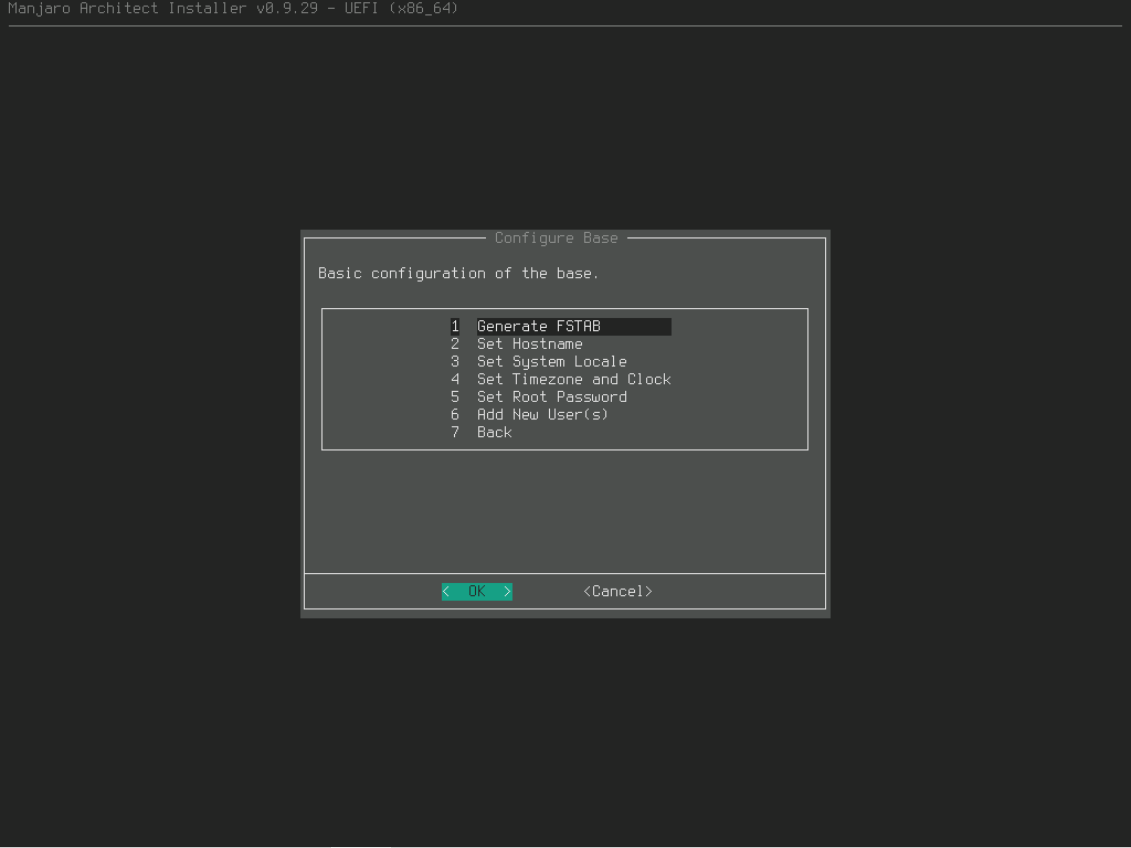Choose the Set Root Password entry

coord(551,397)
